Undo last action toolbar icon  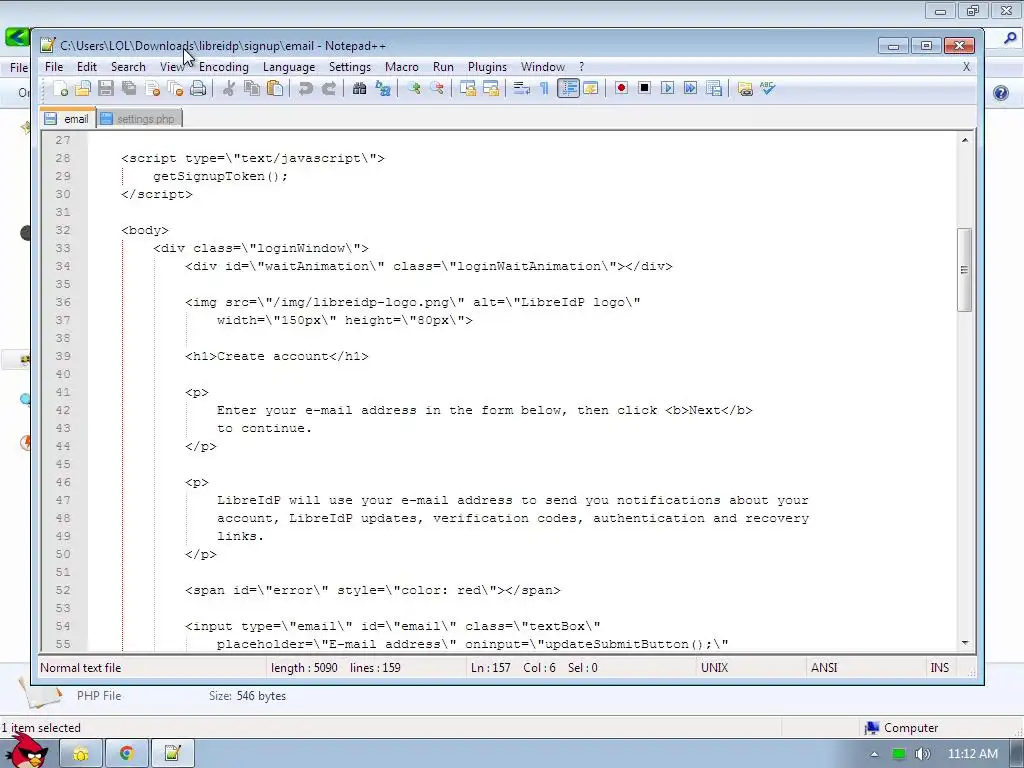coord(305,89)
